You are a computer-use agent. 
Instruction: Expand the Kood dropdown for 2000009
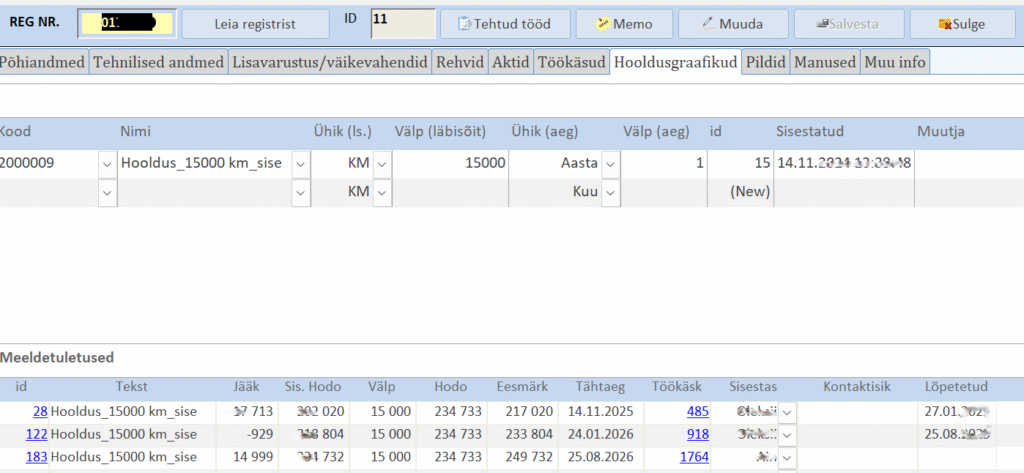point(108,163)
